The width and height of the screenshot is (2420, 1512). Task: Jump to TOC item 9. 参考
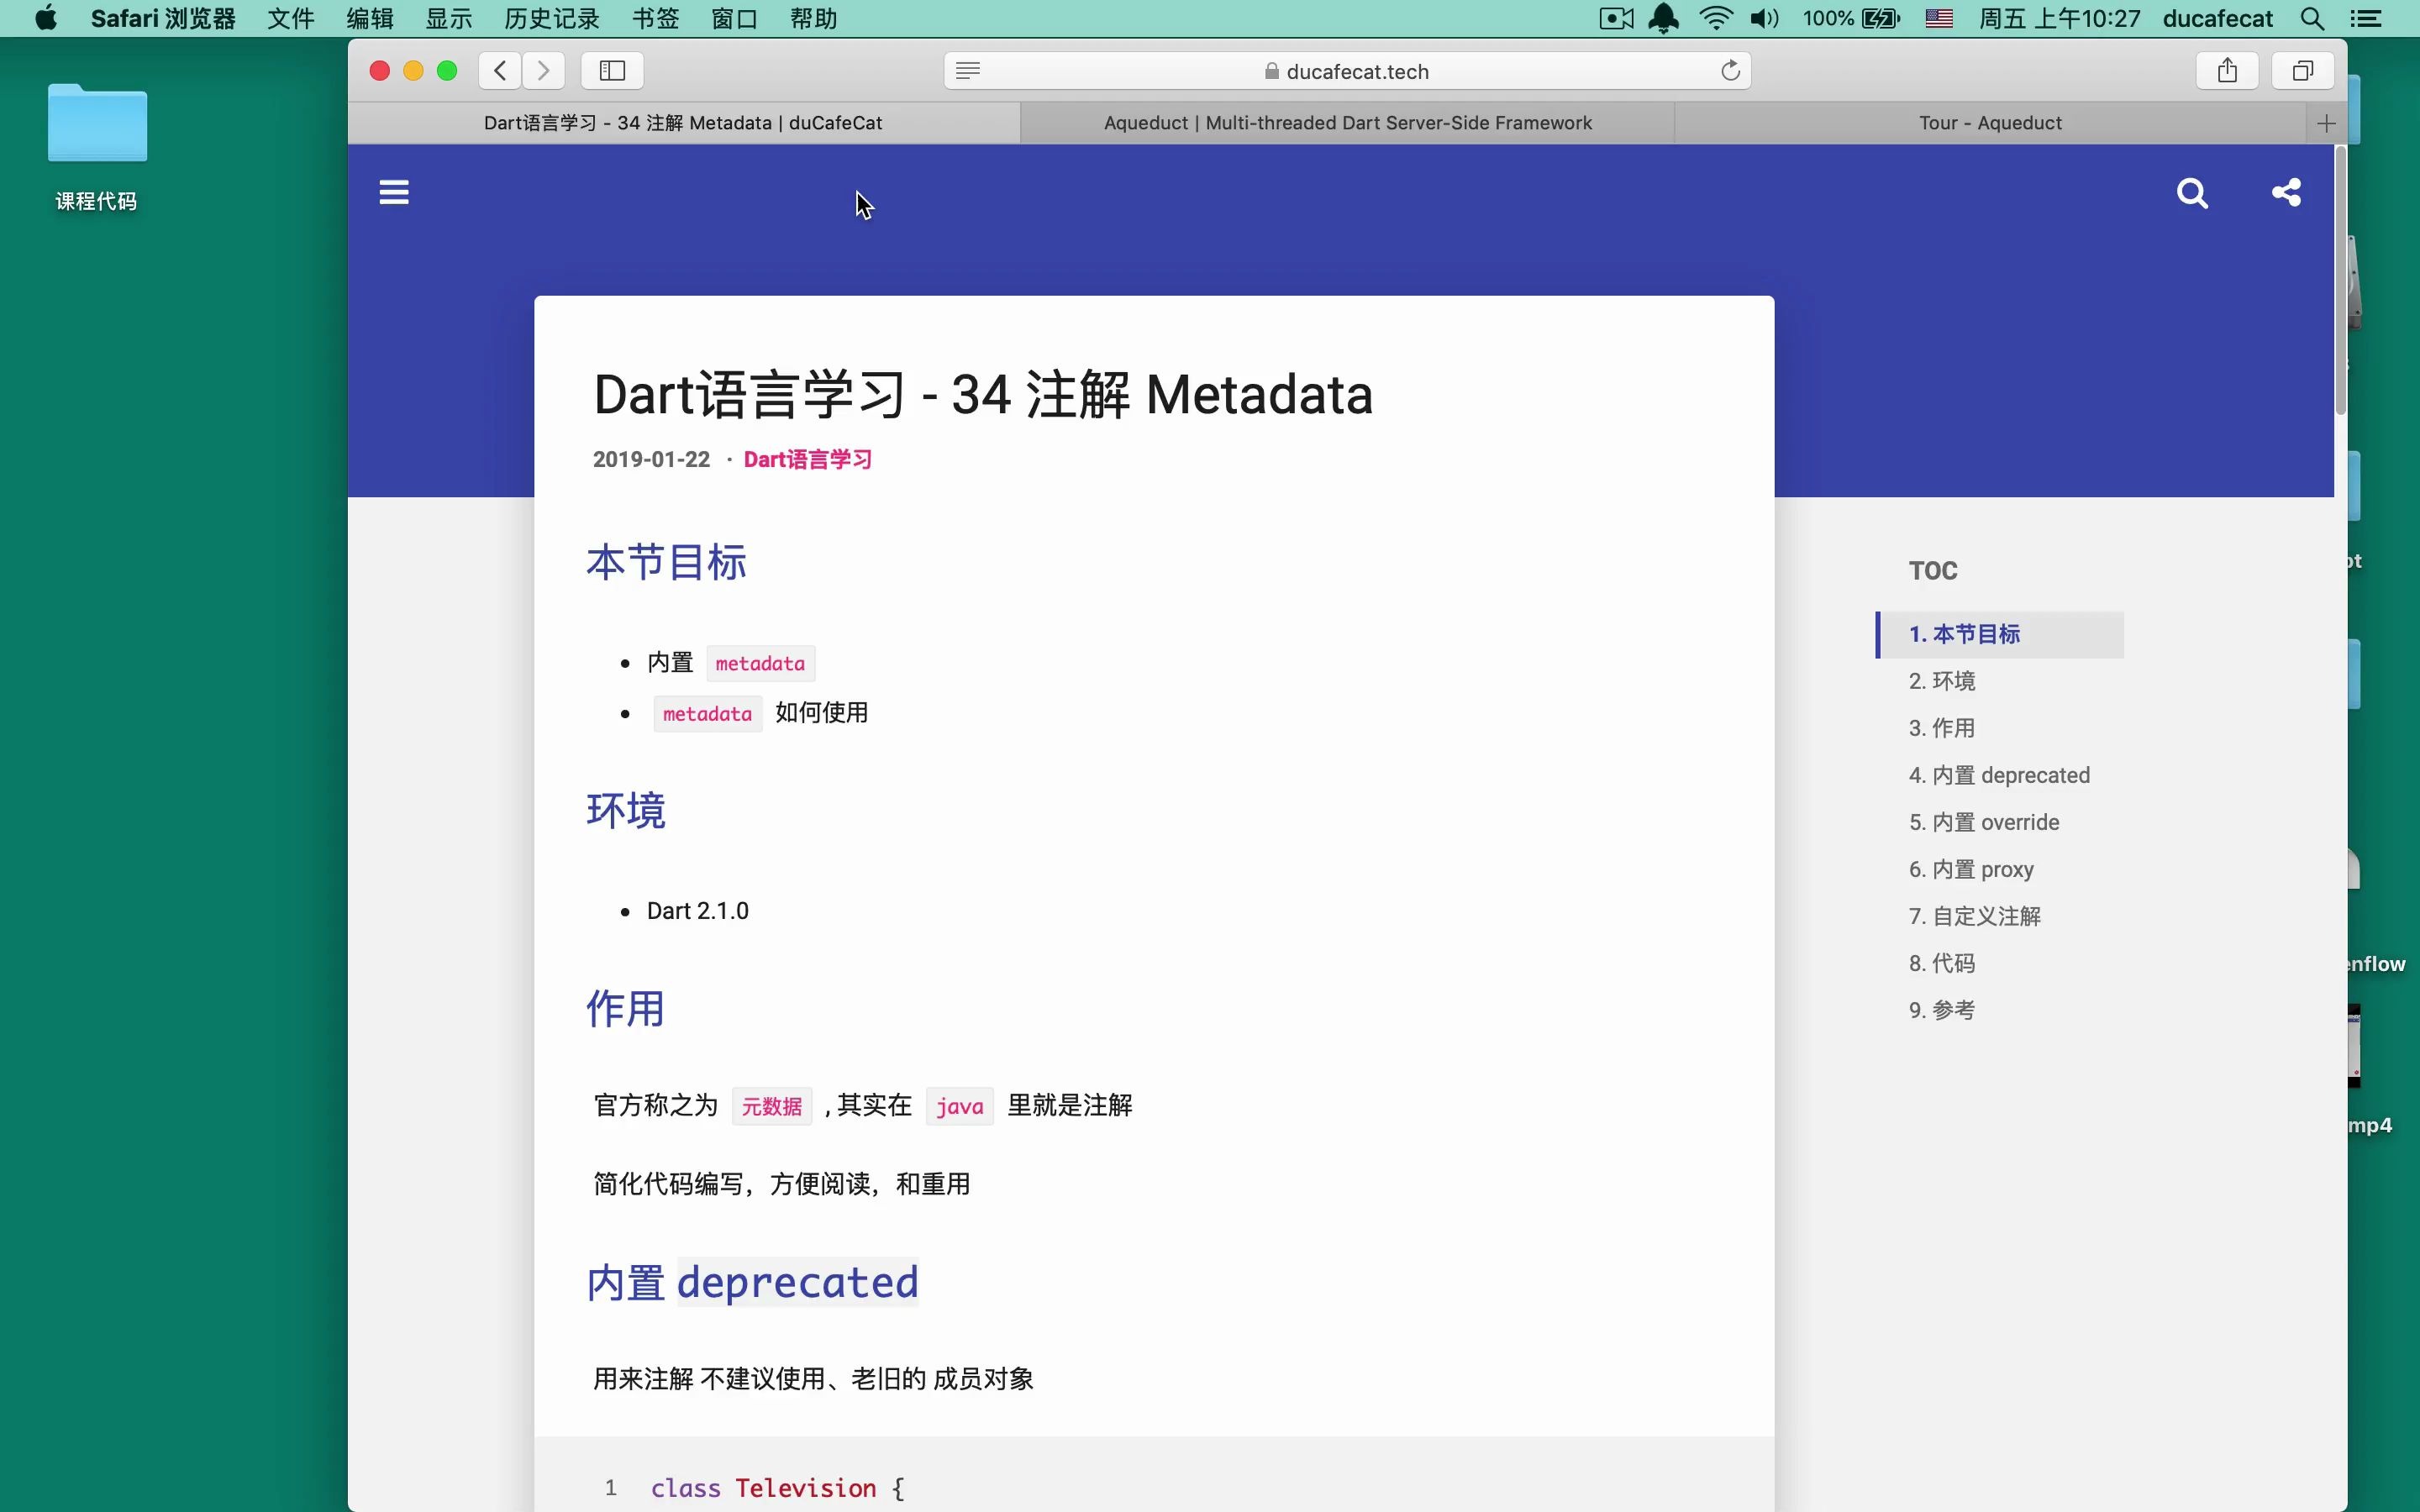1942,1010
